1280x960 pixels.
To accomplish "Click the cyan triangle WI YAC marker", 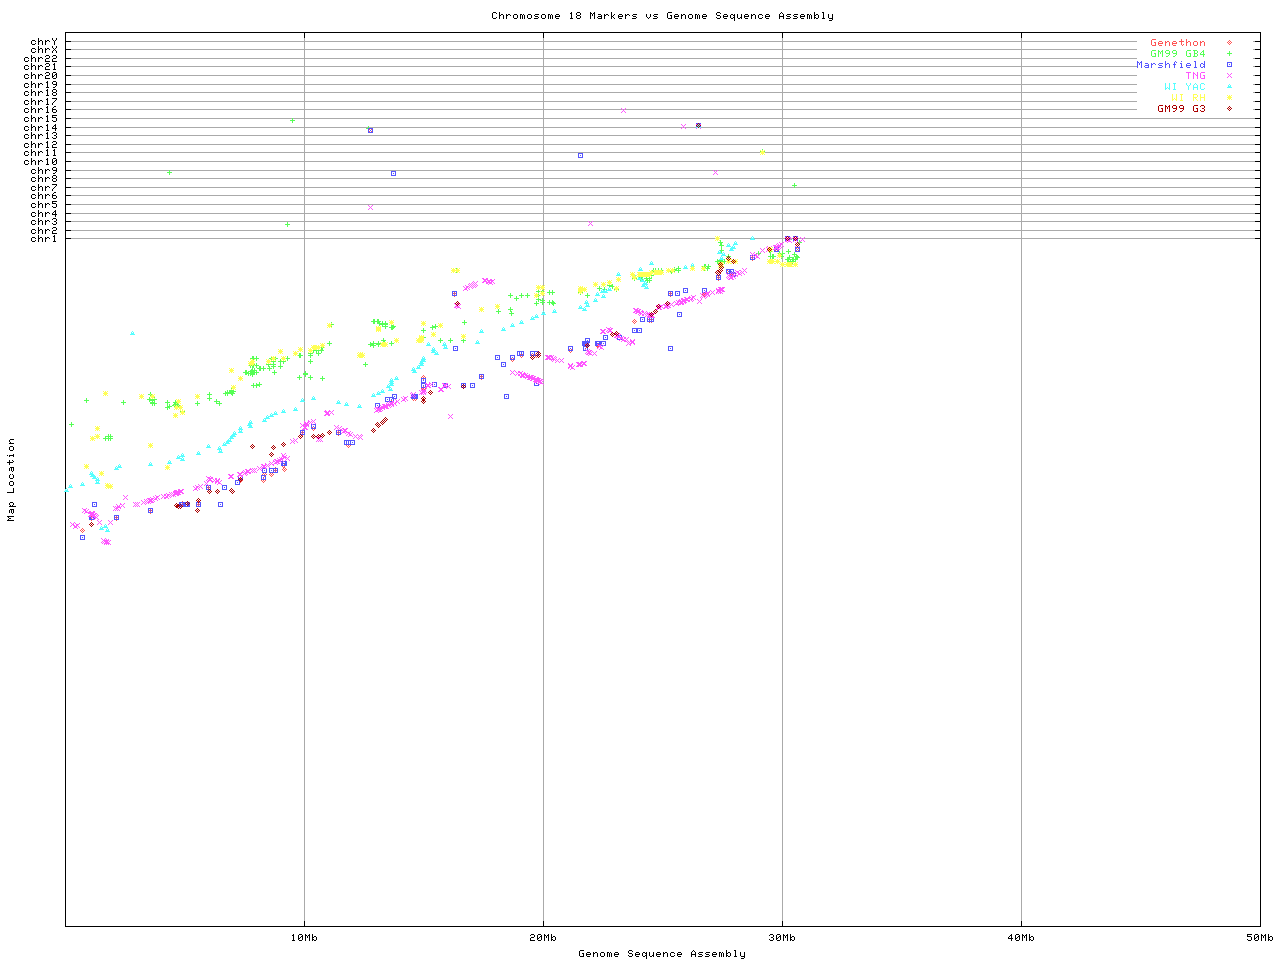I will pyautogui.click(x=1229, y=87).
